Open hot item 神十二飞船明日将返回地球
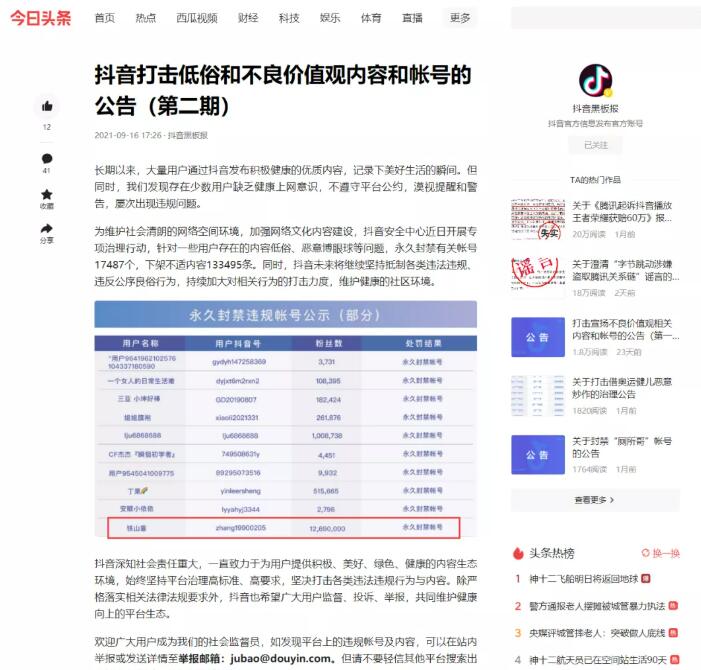The width and height of the screenshot is (701, 670). 584,579
